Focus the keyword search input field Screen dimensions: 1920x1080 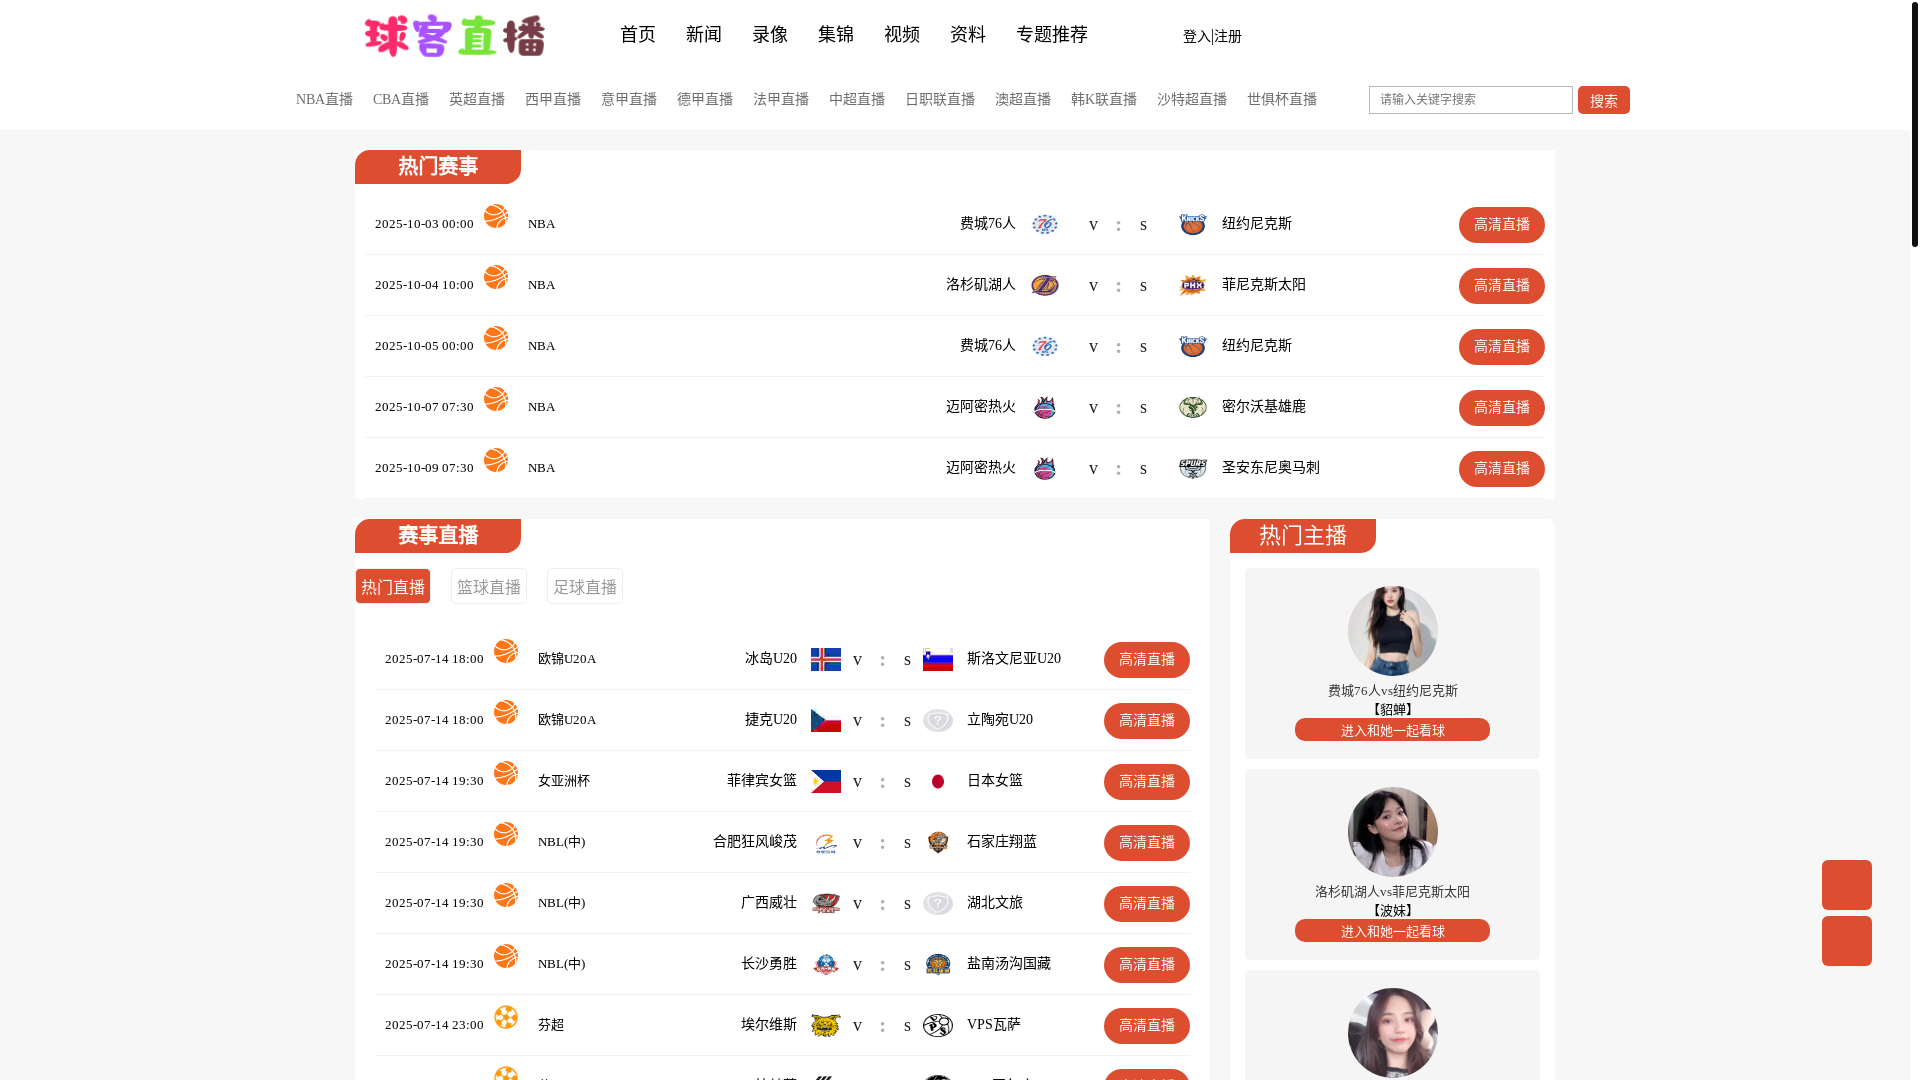(x=1471, y=100)
